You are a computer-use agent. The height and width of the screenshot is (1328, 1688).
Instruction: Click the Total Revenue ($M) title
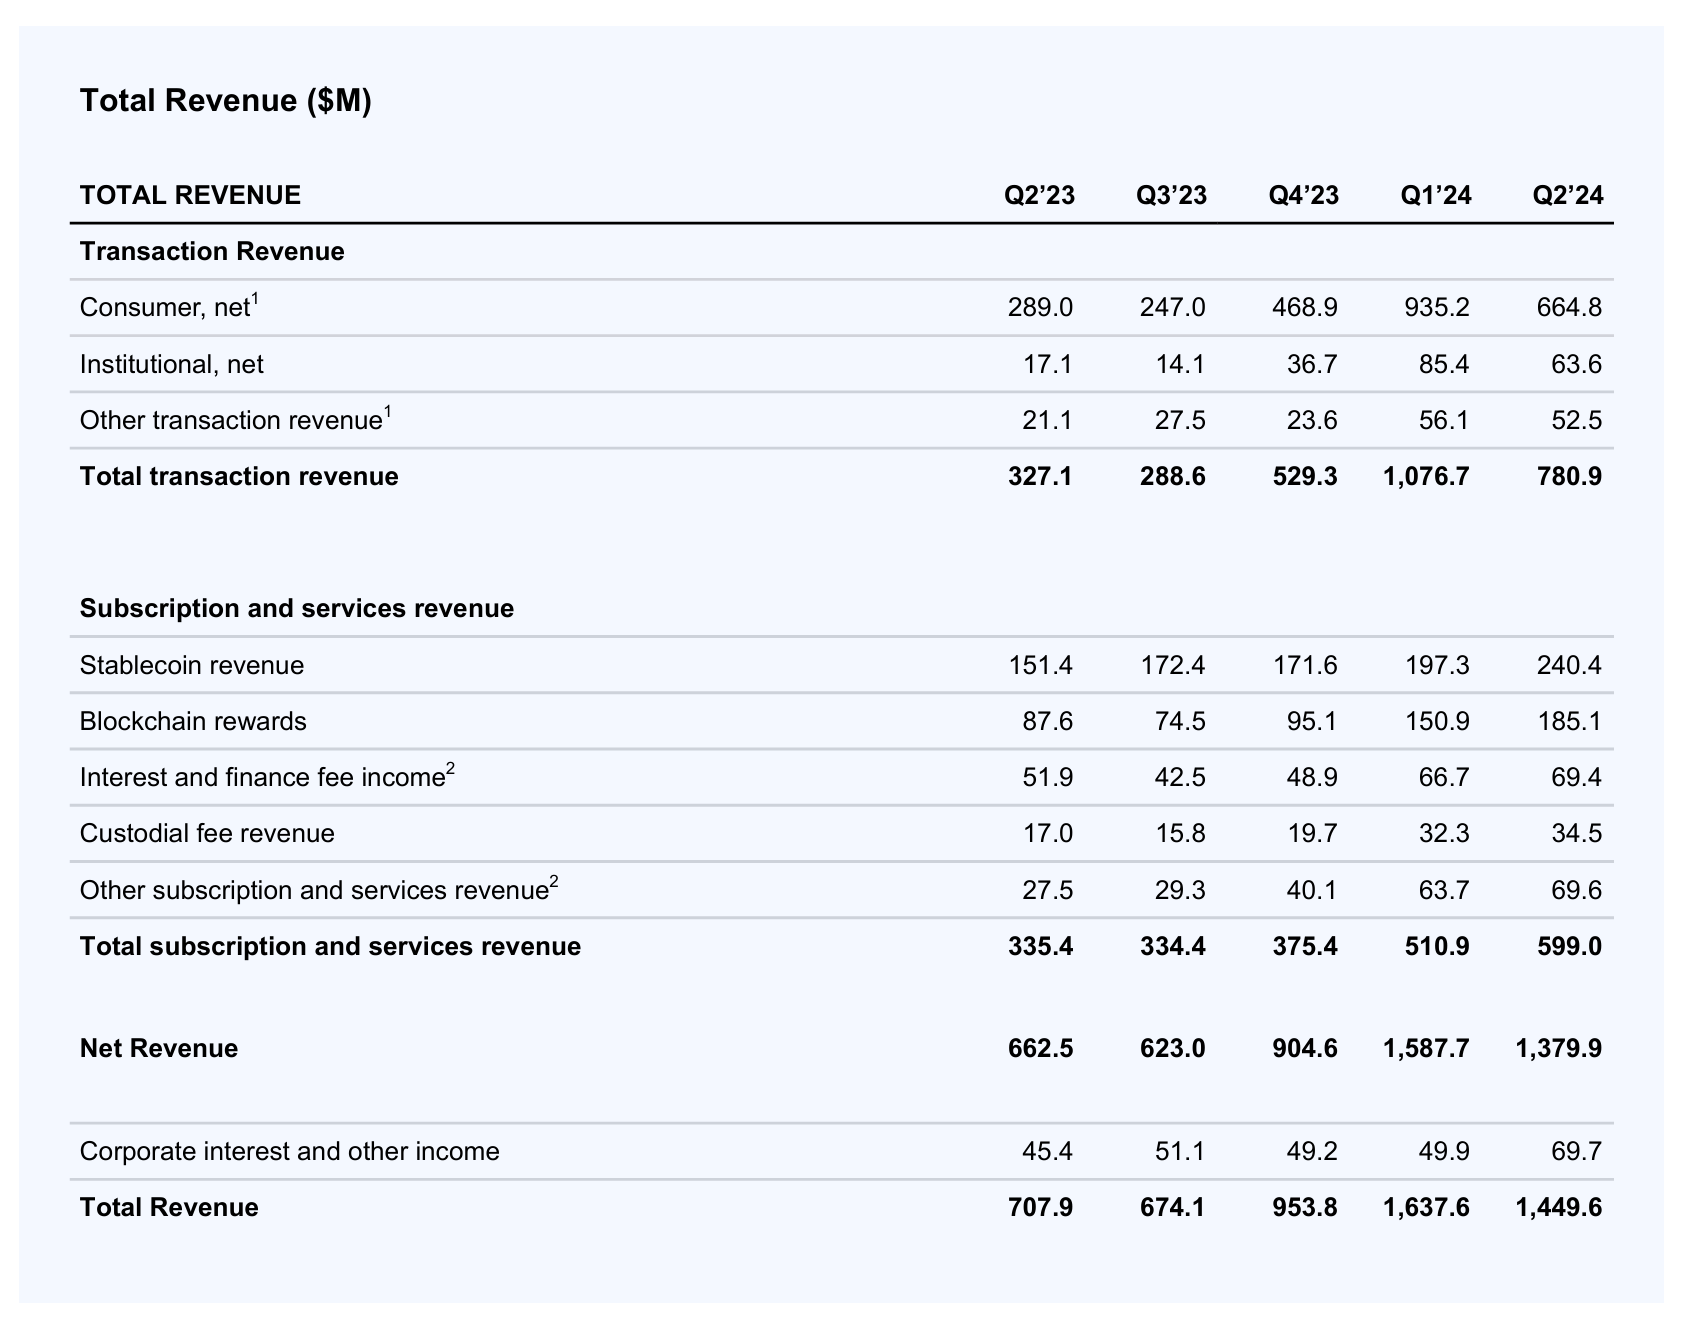point(225,101)
